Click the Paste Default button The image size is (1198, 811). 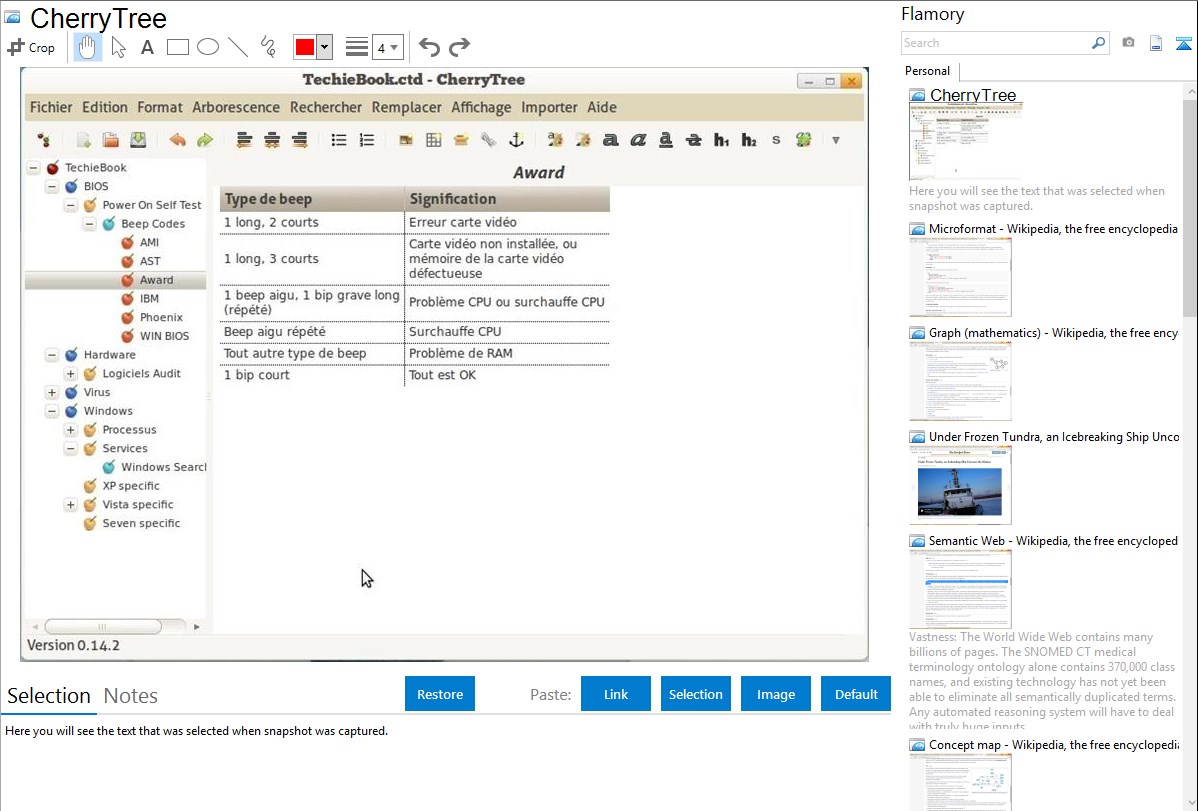[x=856, y=694]
